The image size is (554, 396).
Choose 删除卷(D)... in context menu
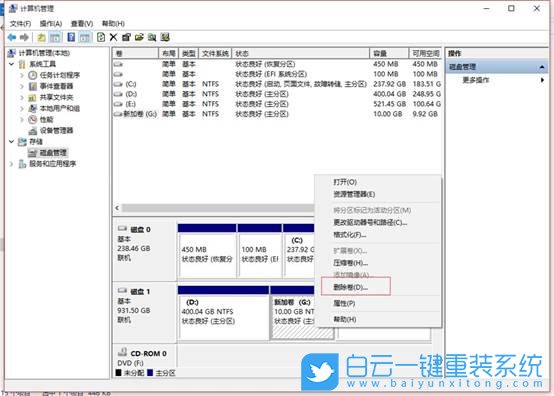coord(378,287)
